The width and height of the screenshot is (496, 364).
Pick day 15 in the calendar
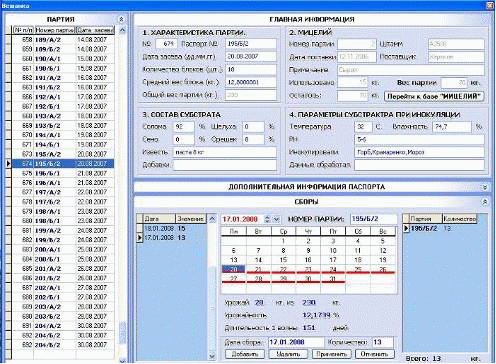283,260
